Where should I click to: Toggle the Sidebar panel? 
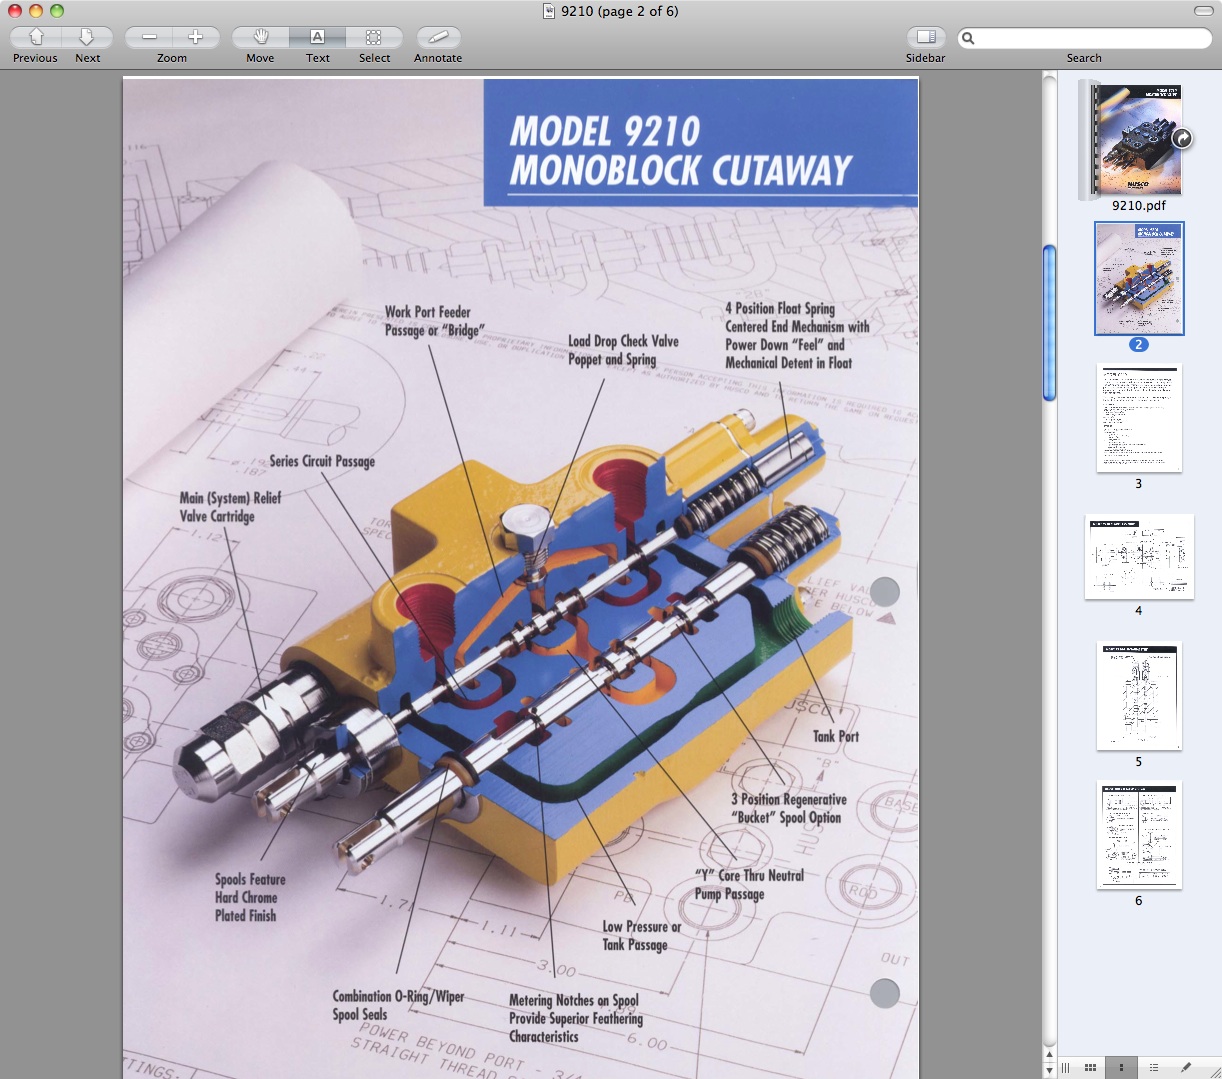(x=926, y=38)
